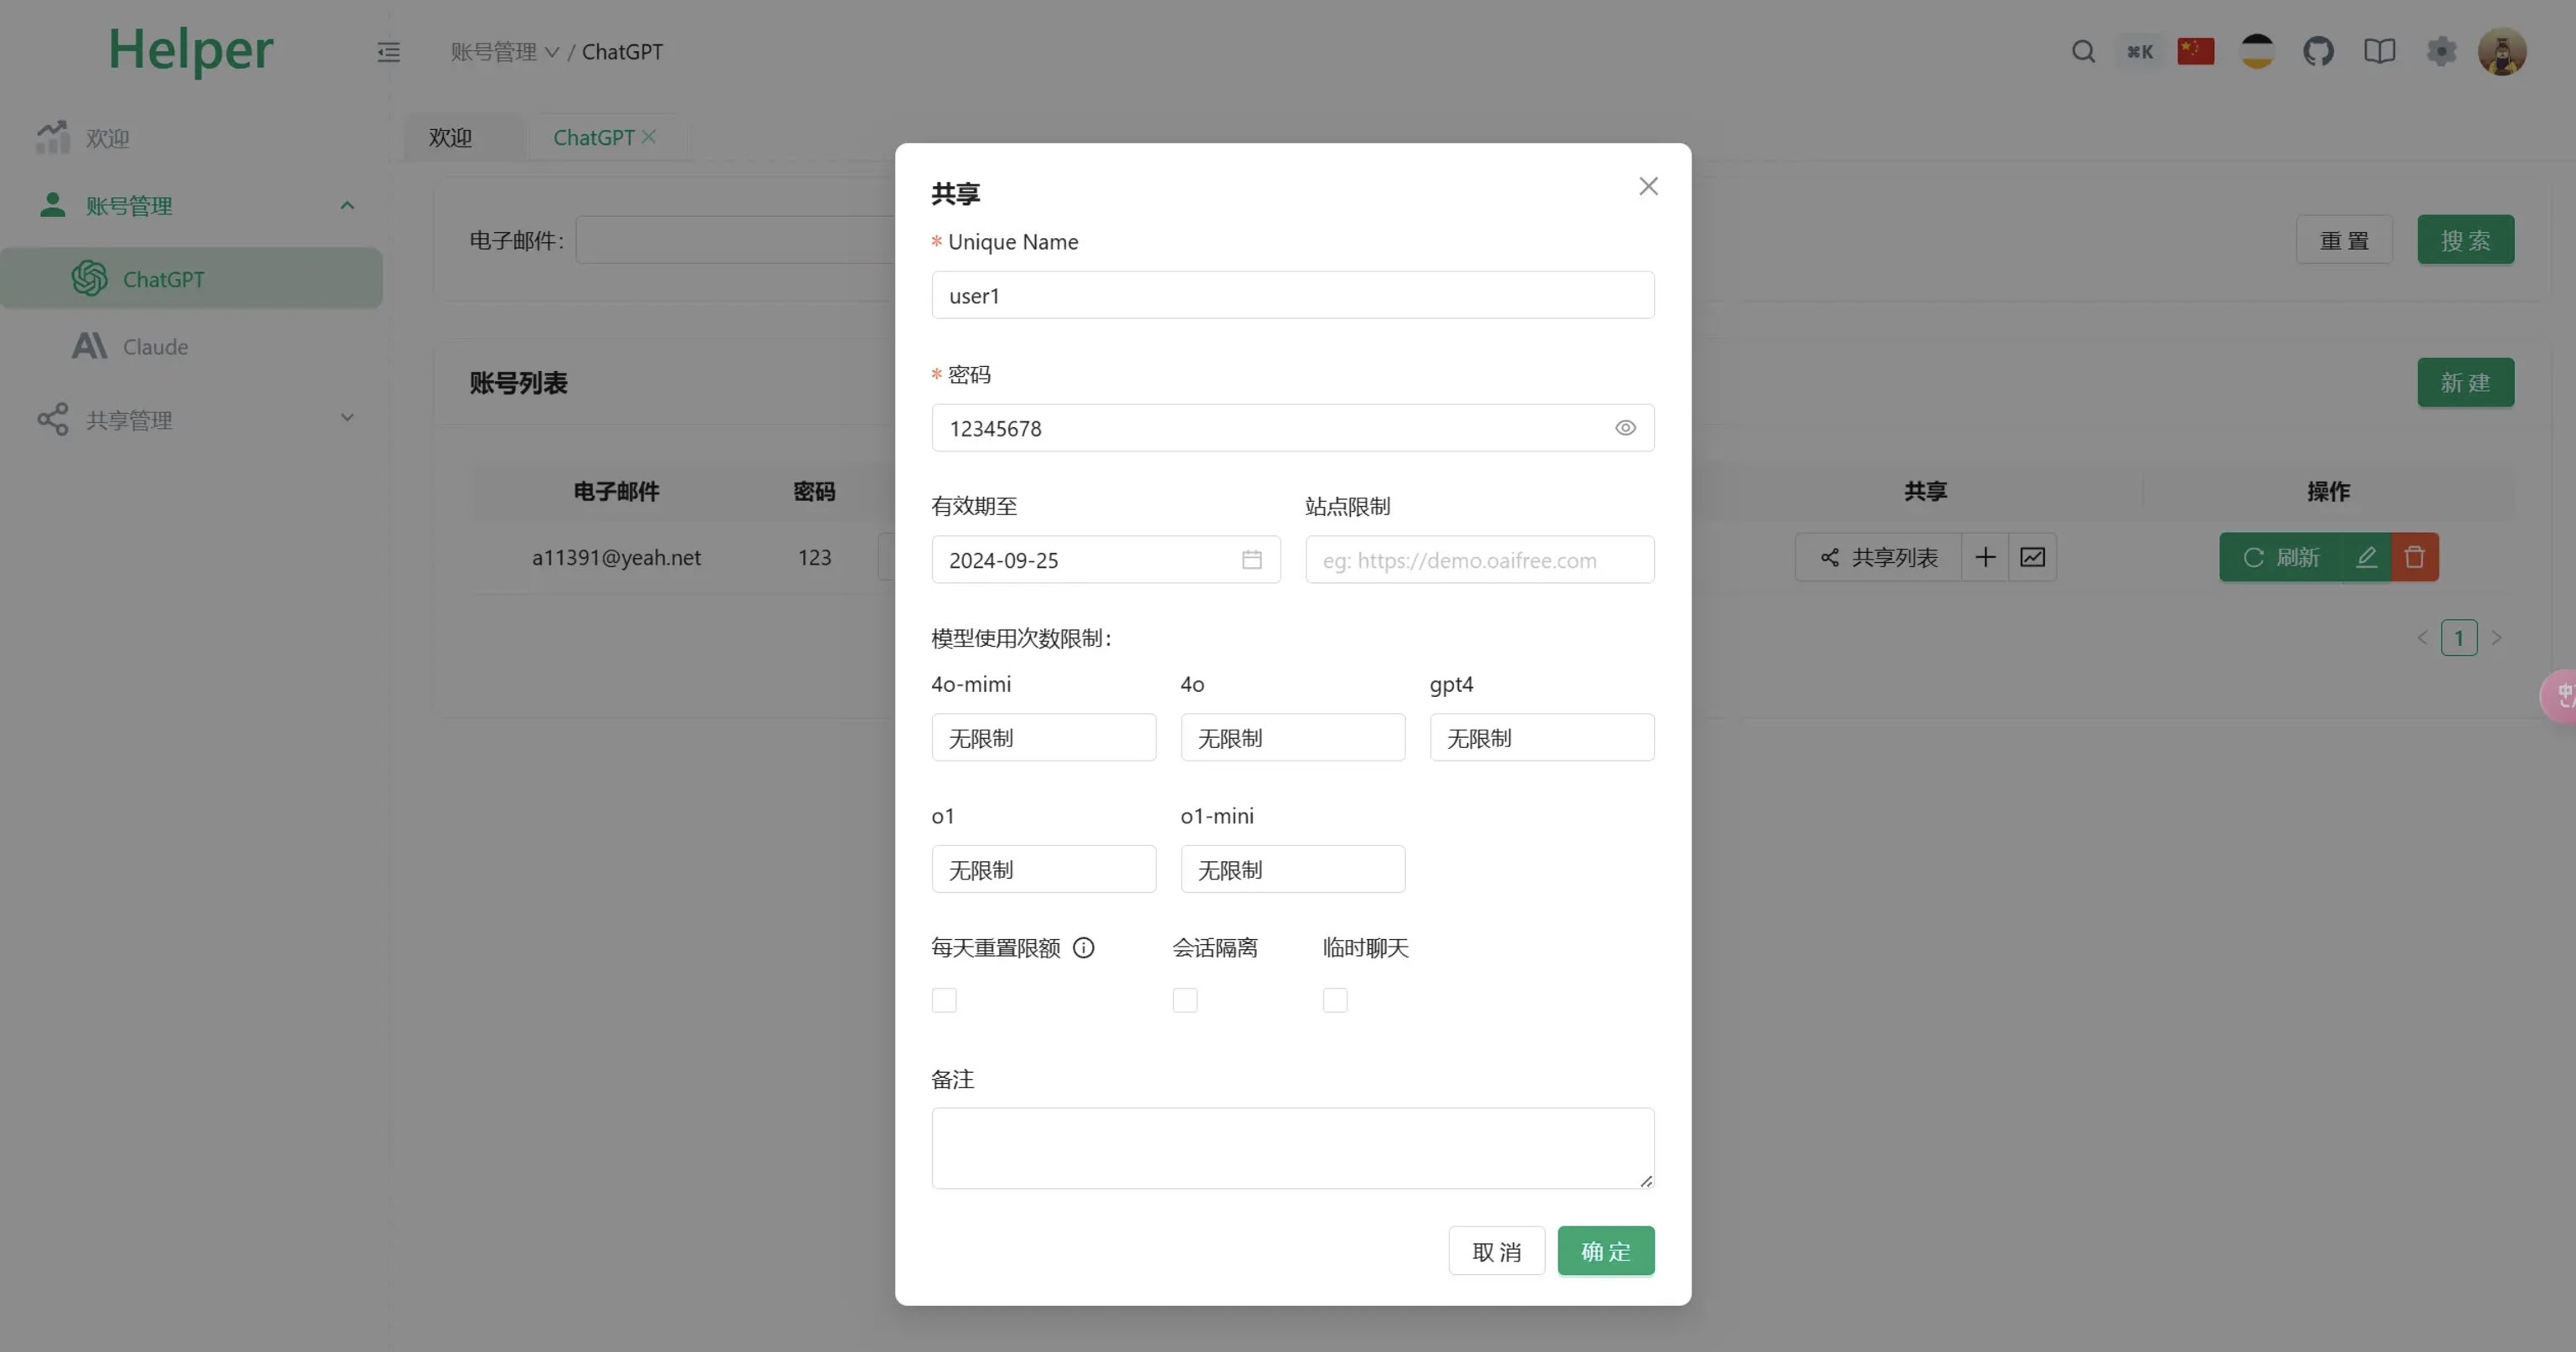Viewport: 2576px width, 1352px height.
Task: Open the documentation book icon
Action: pos(2379,52)
